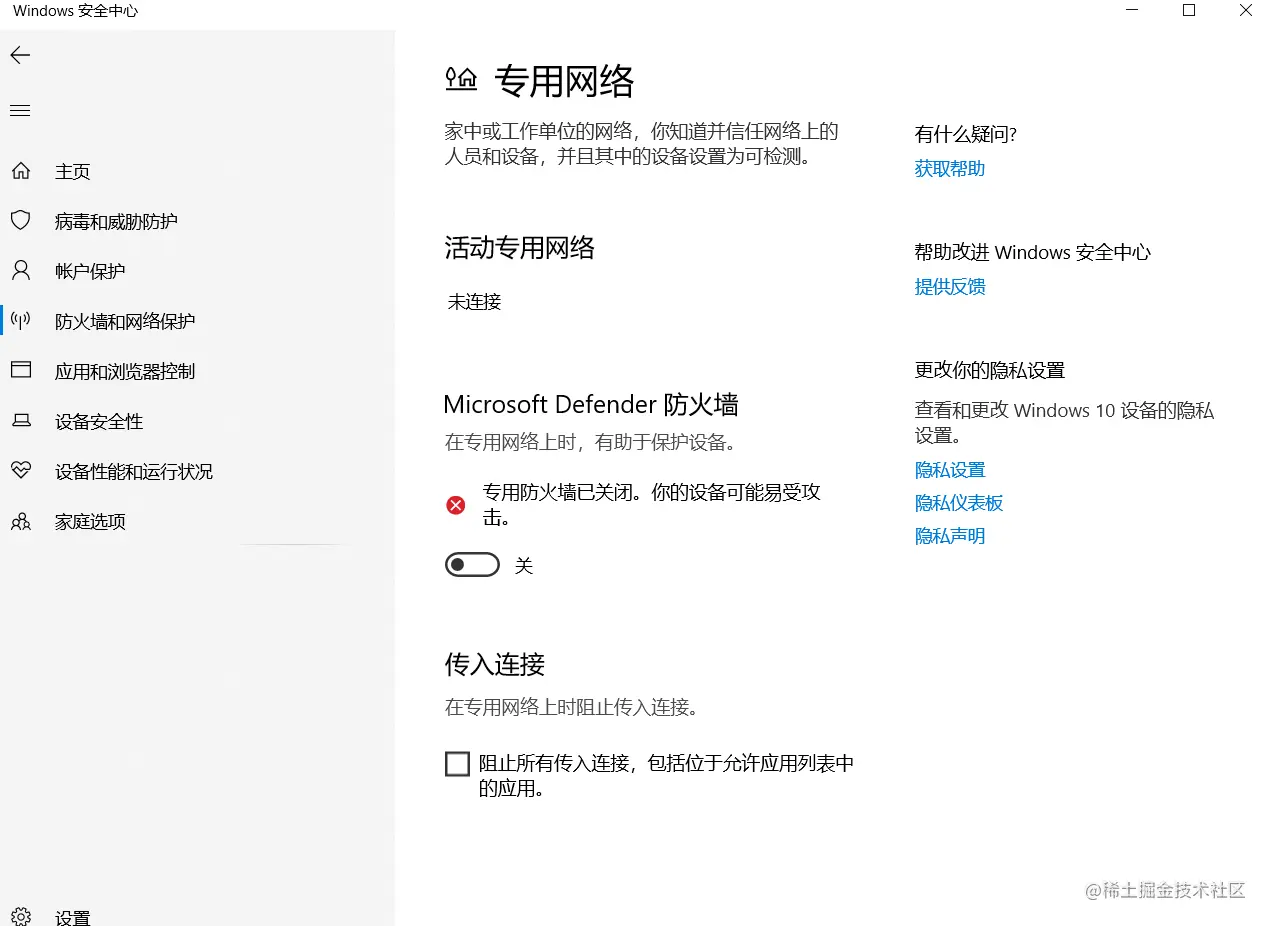
Task: Click 帮助改进 Windows 安全中心 heading
Action: point(1033,252)
